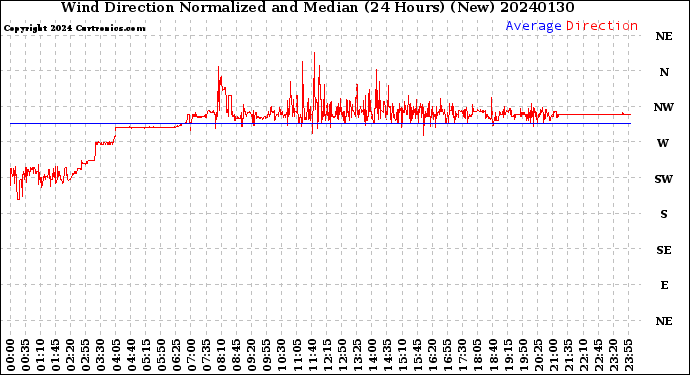This screenshot has width=690, height=375.
Task: Click the 17:30 time axis label
Action: [463, 355]
